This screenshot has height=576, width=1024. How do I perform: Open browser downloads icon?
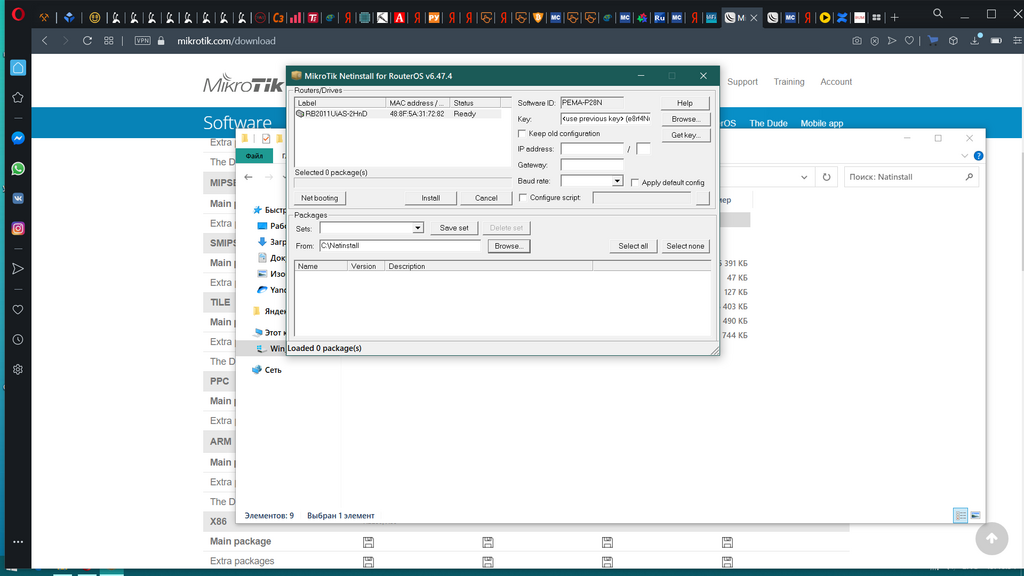pos(975,40)
